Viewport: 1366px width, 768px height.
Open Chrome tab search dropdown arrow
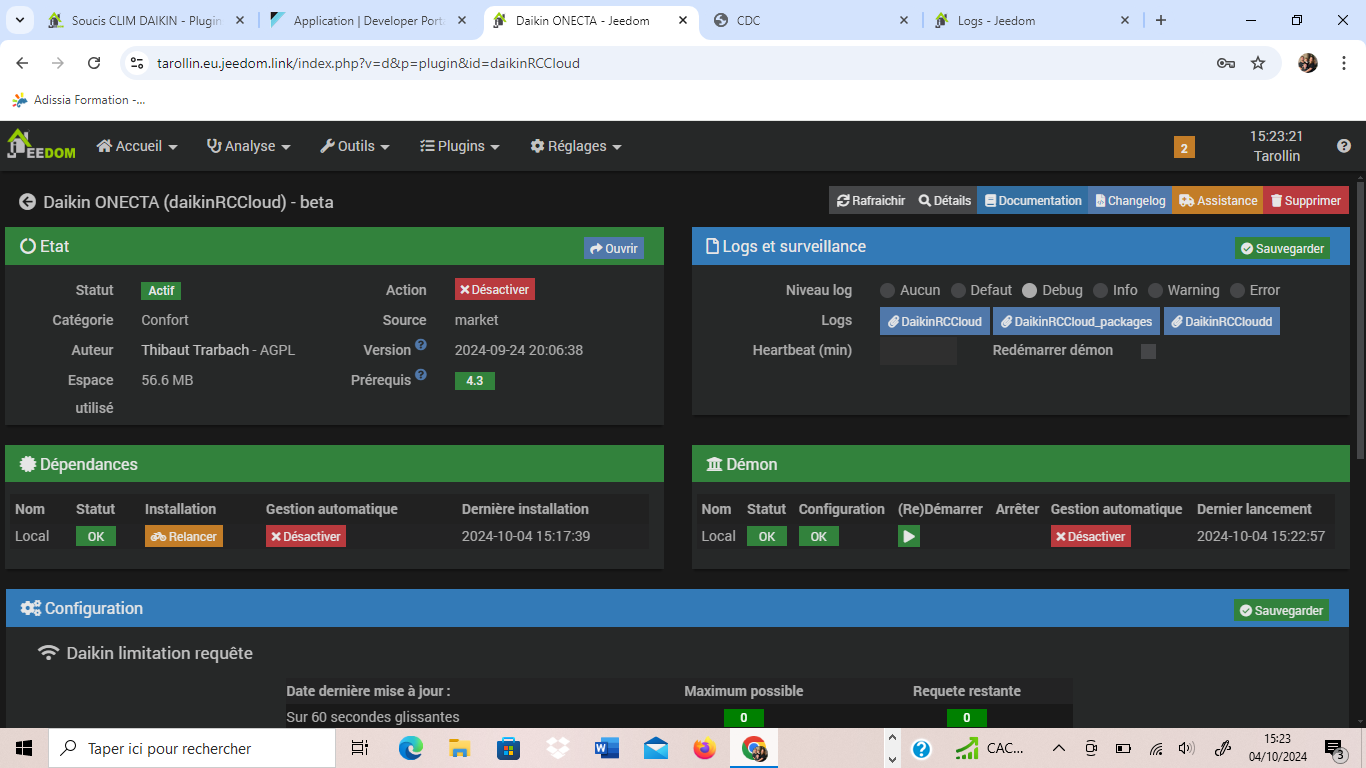[x=22, y=20]
